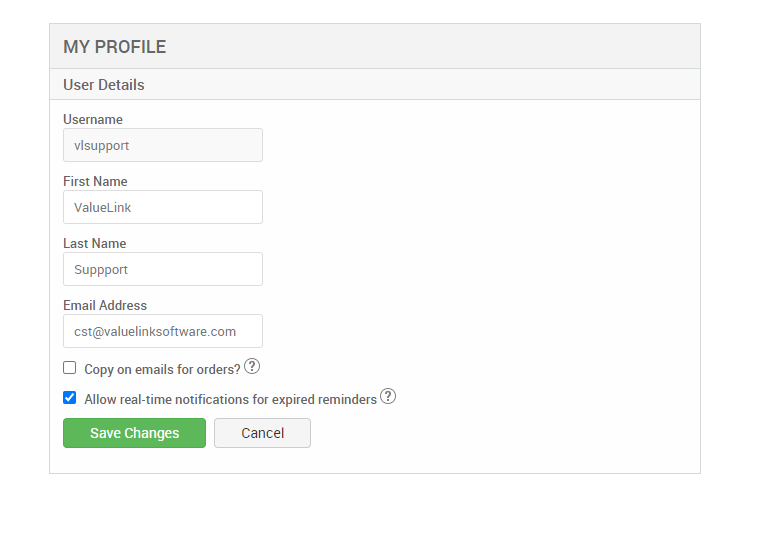The width and height of the screenshot is (780, 544).
Task: Click the Last Name label
Action: pyautogui.click(x=95, y=243)
